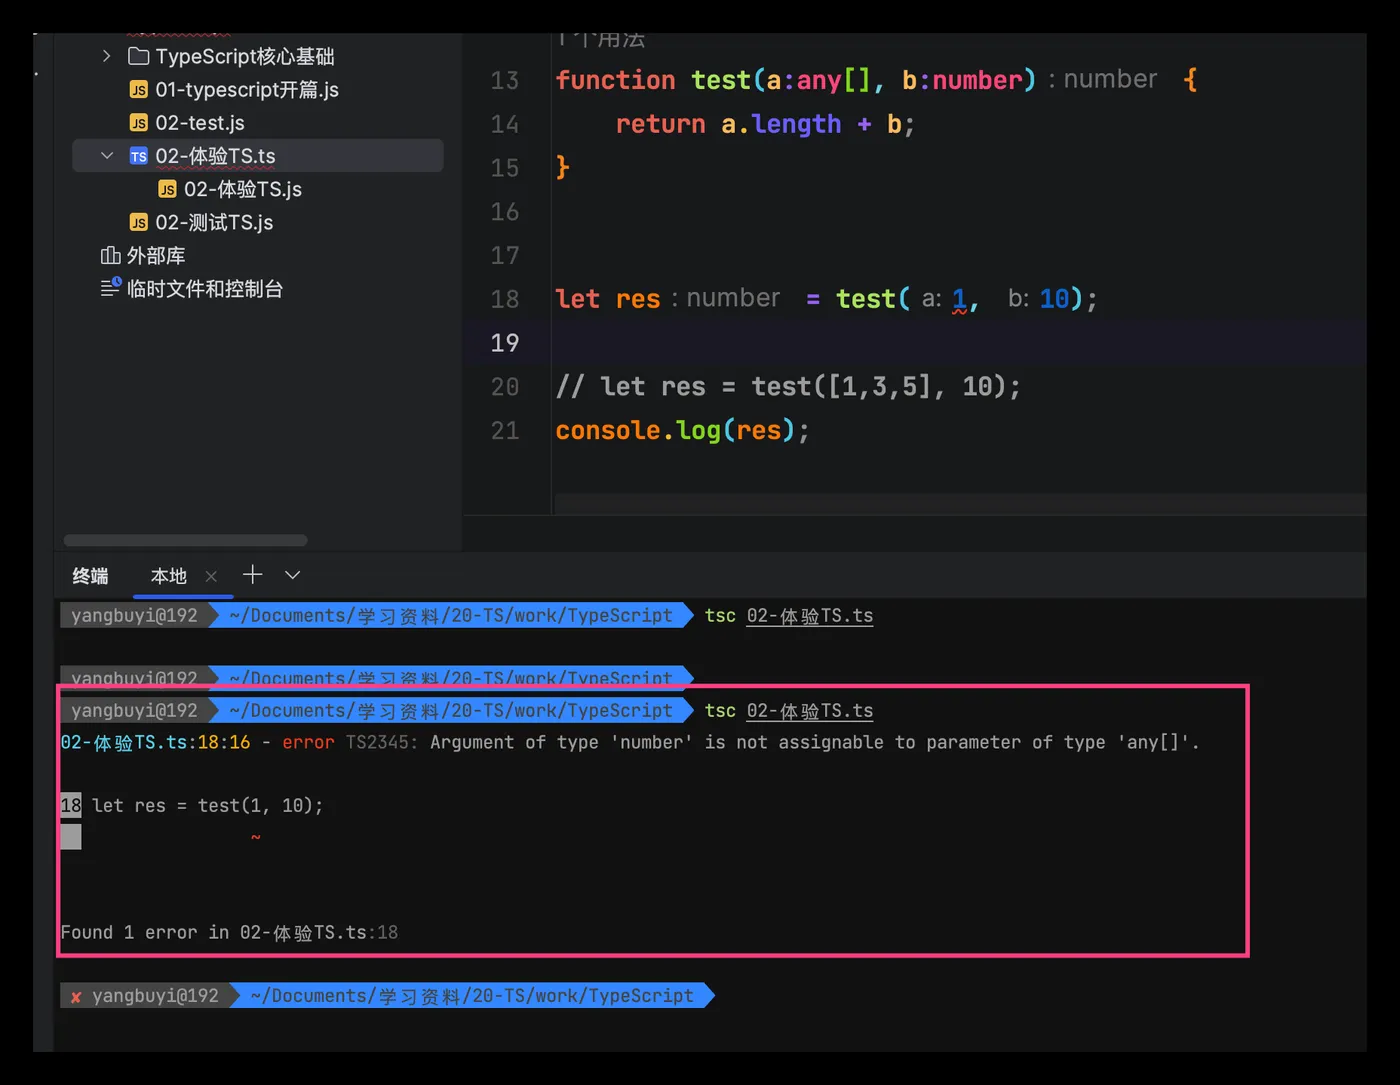Switch to the 本地 terminal tab
1400x1085 pixels.
[x=168, y=576]
